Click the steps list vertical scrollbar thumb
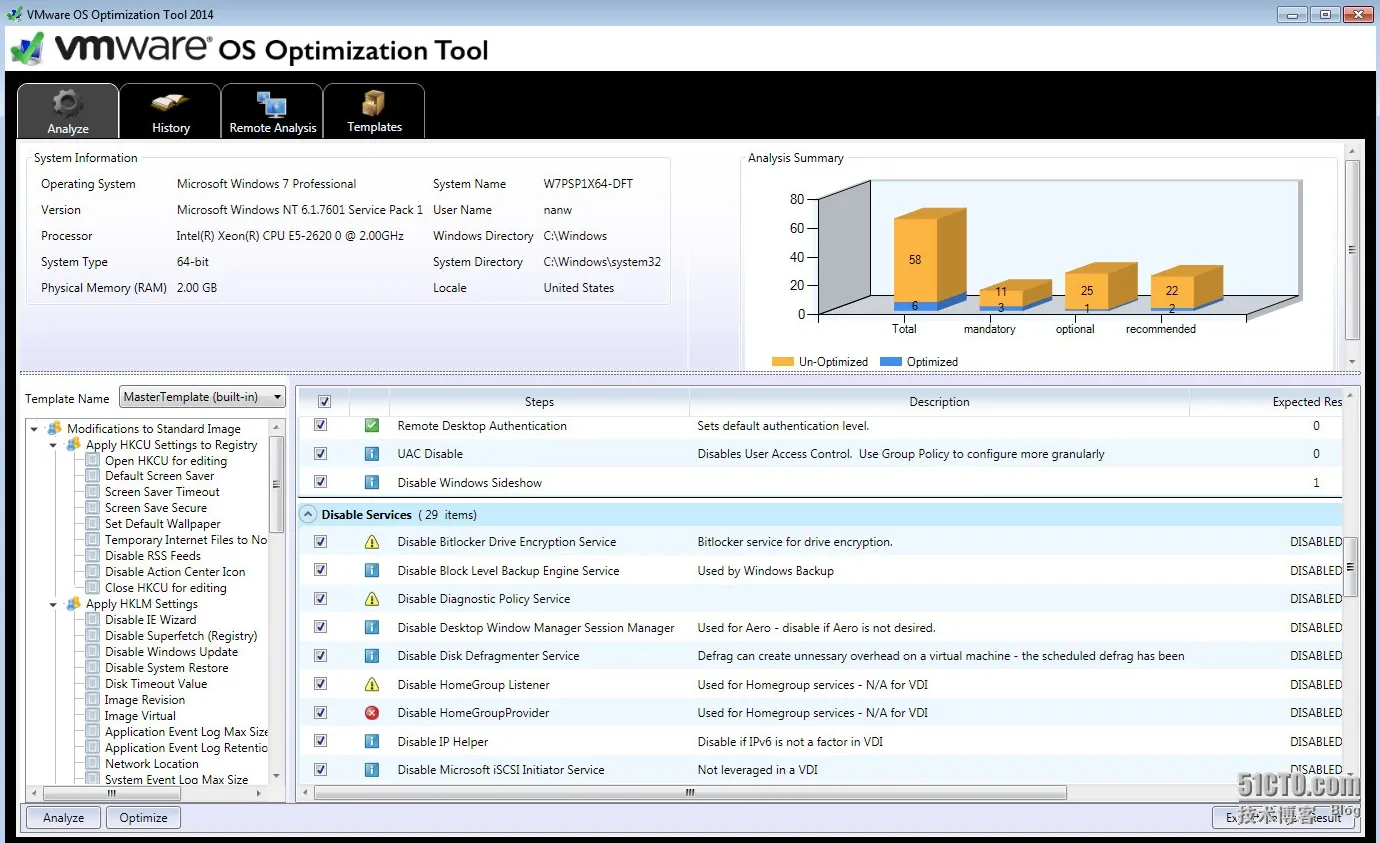Image resolution: width=1380 pixels, height=843 pixels. (1350, 567)
